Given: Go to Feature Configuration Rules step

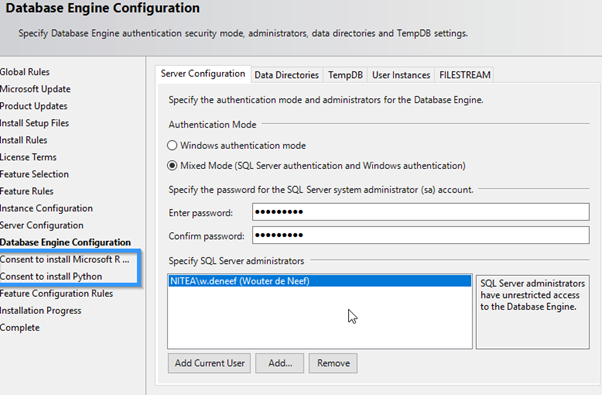Looking at the screenshot, I should [57, 293].
